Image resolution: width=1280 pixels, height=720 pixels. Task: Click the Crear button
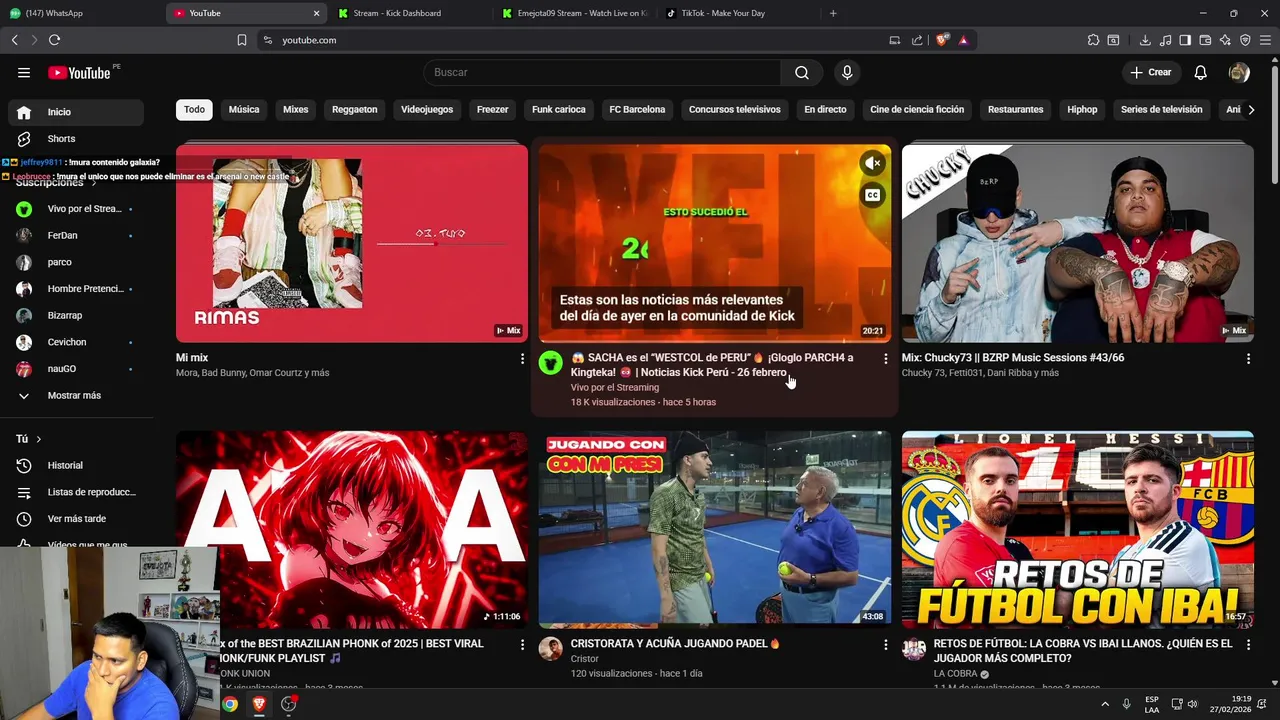(x=1150, y=72)
